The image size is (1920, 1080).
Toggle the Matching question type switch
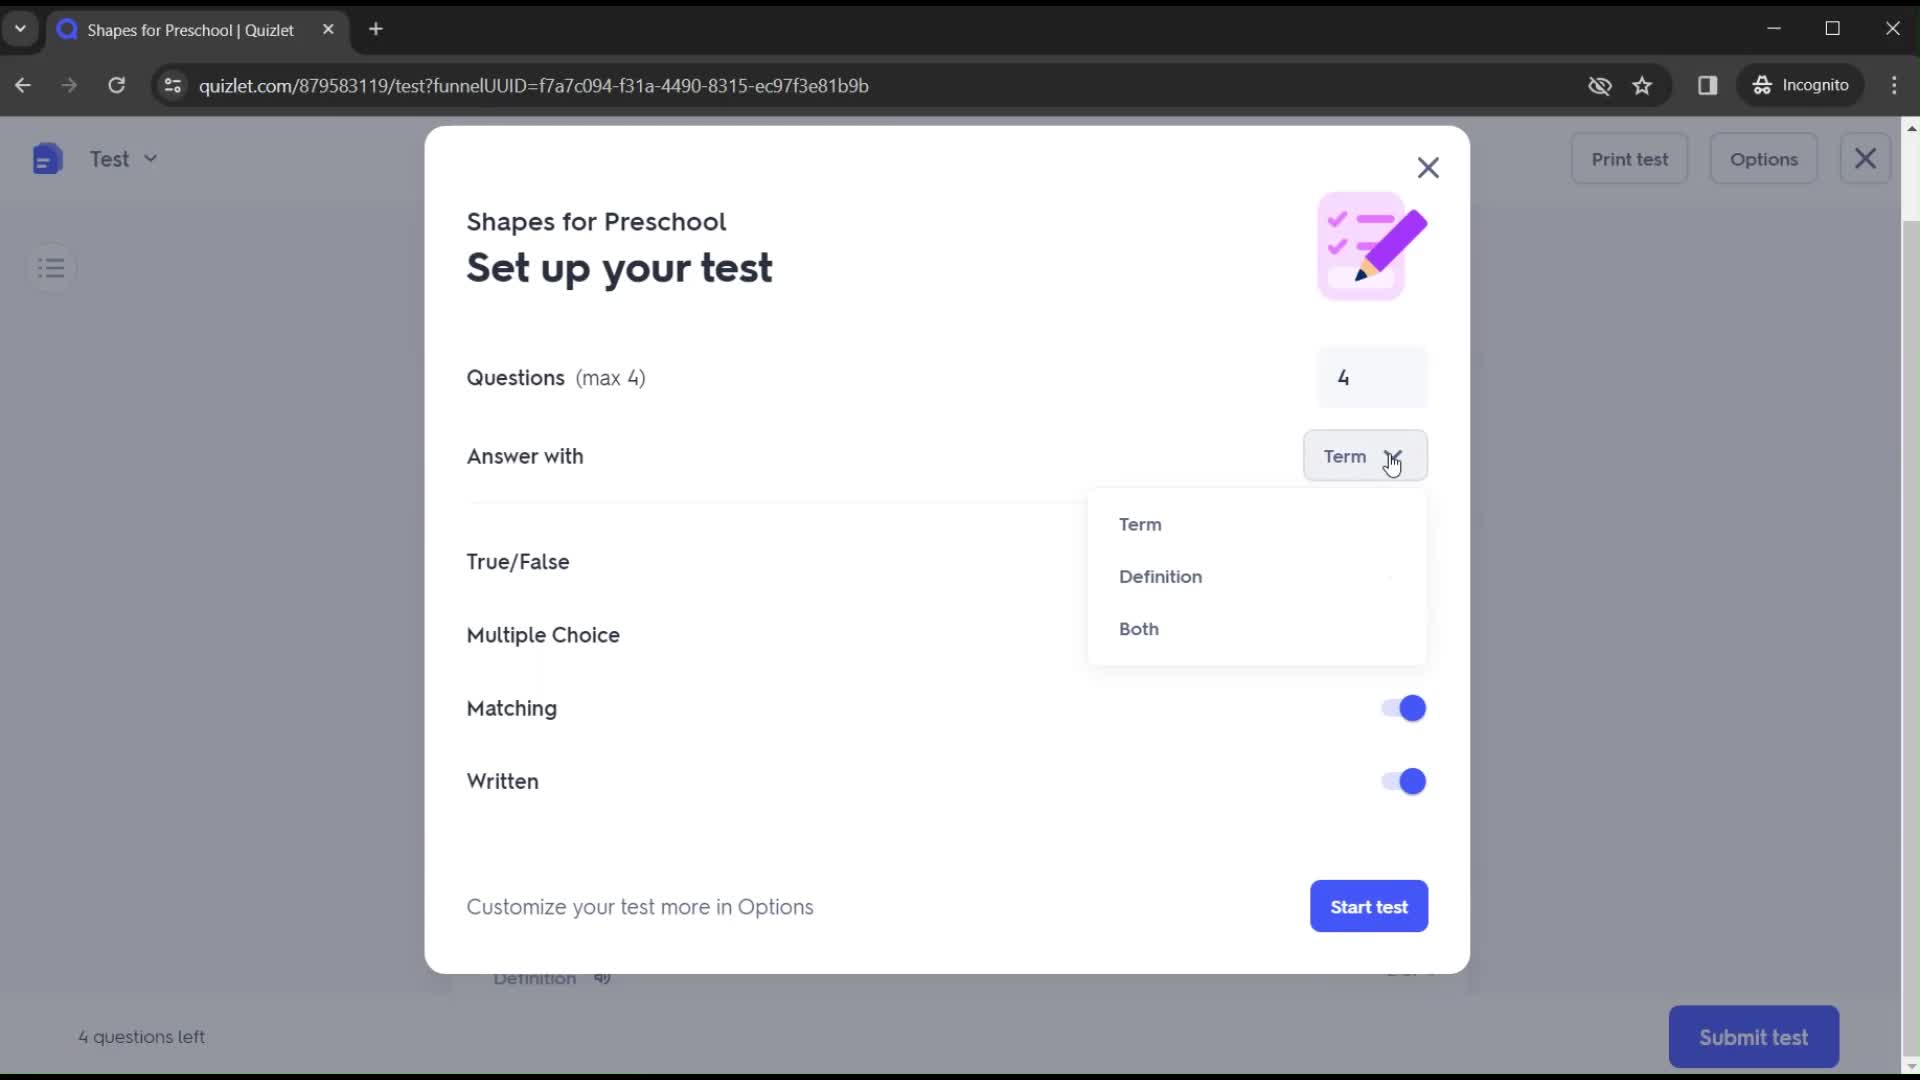1403,708
